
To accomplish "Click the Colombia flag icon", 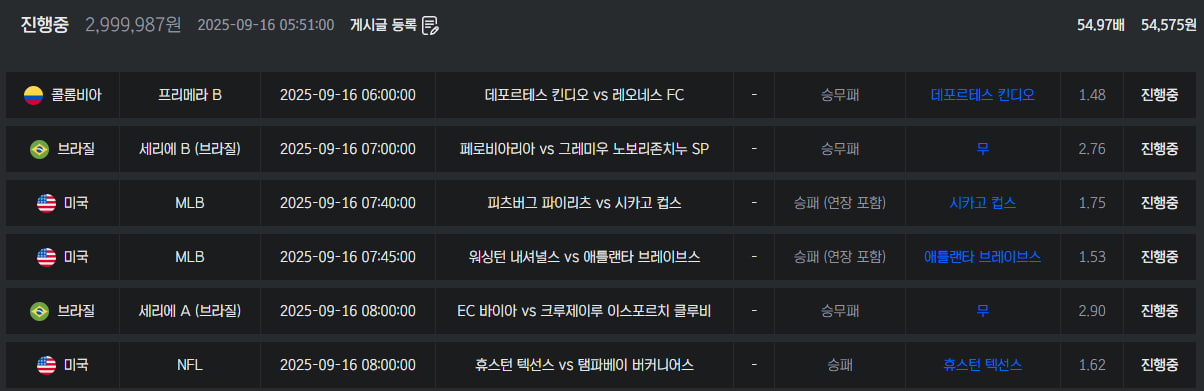I will click(34, 95).
